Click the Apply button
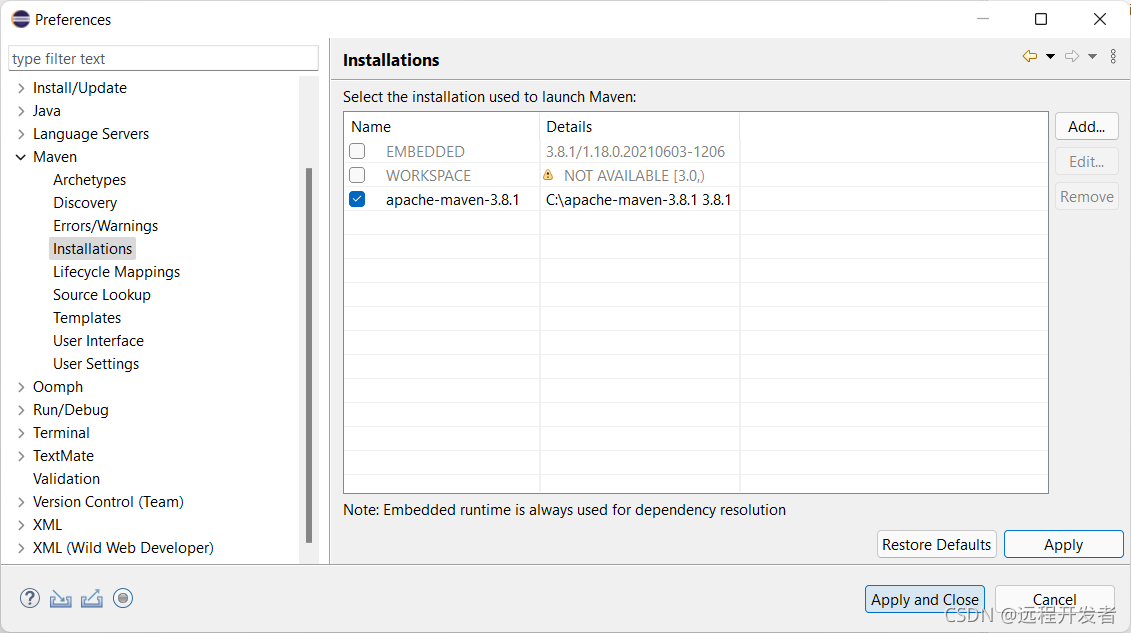 click(1063, 544)
